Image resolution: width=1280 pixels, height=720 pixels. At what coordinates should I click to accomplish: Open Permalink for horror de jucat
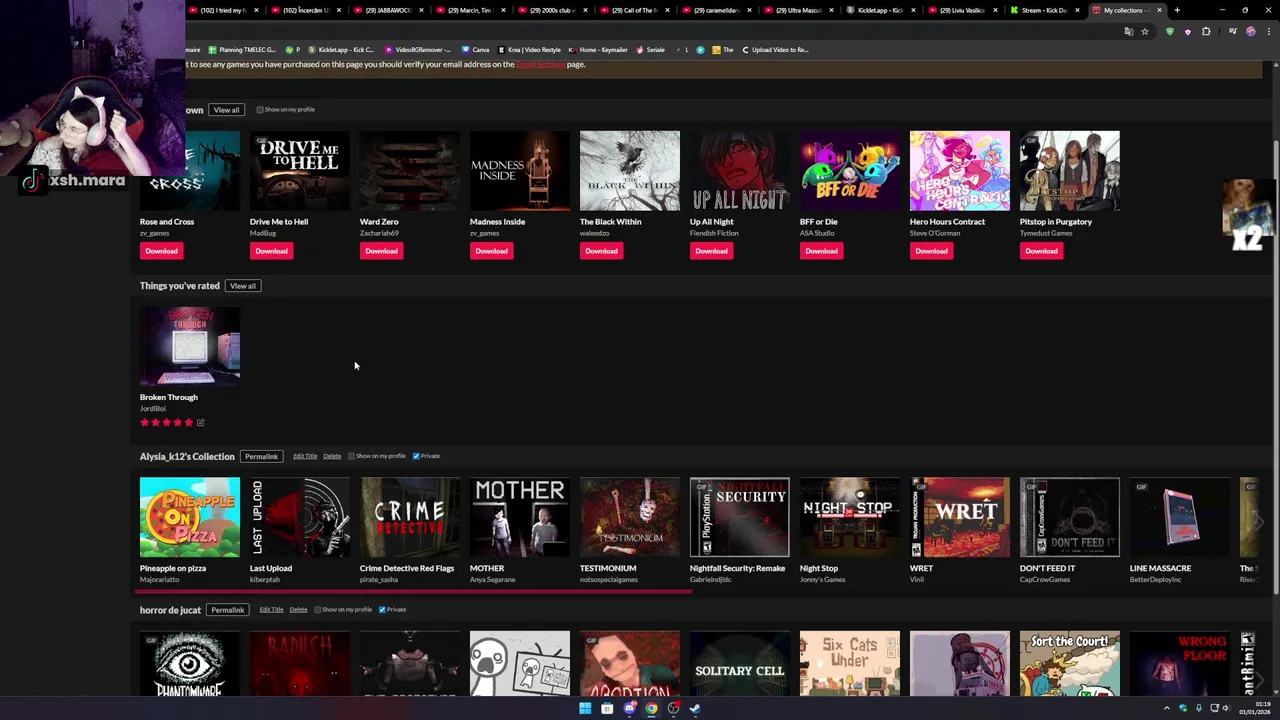(x=227, y=610)
